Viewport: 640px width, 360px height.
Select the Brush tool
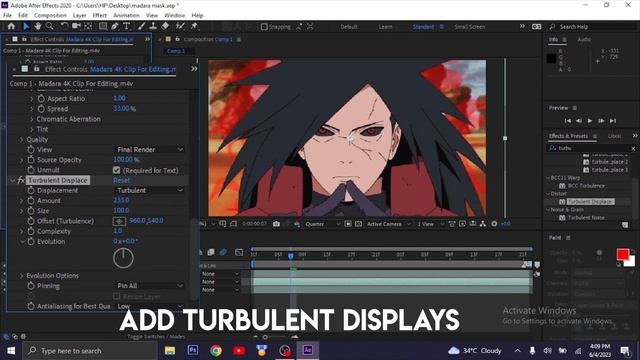[141, 26]
